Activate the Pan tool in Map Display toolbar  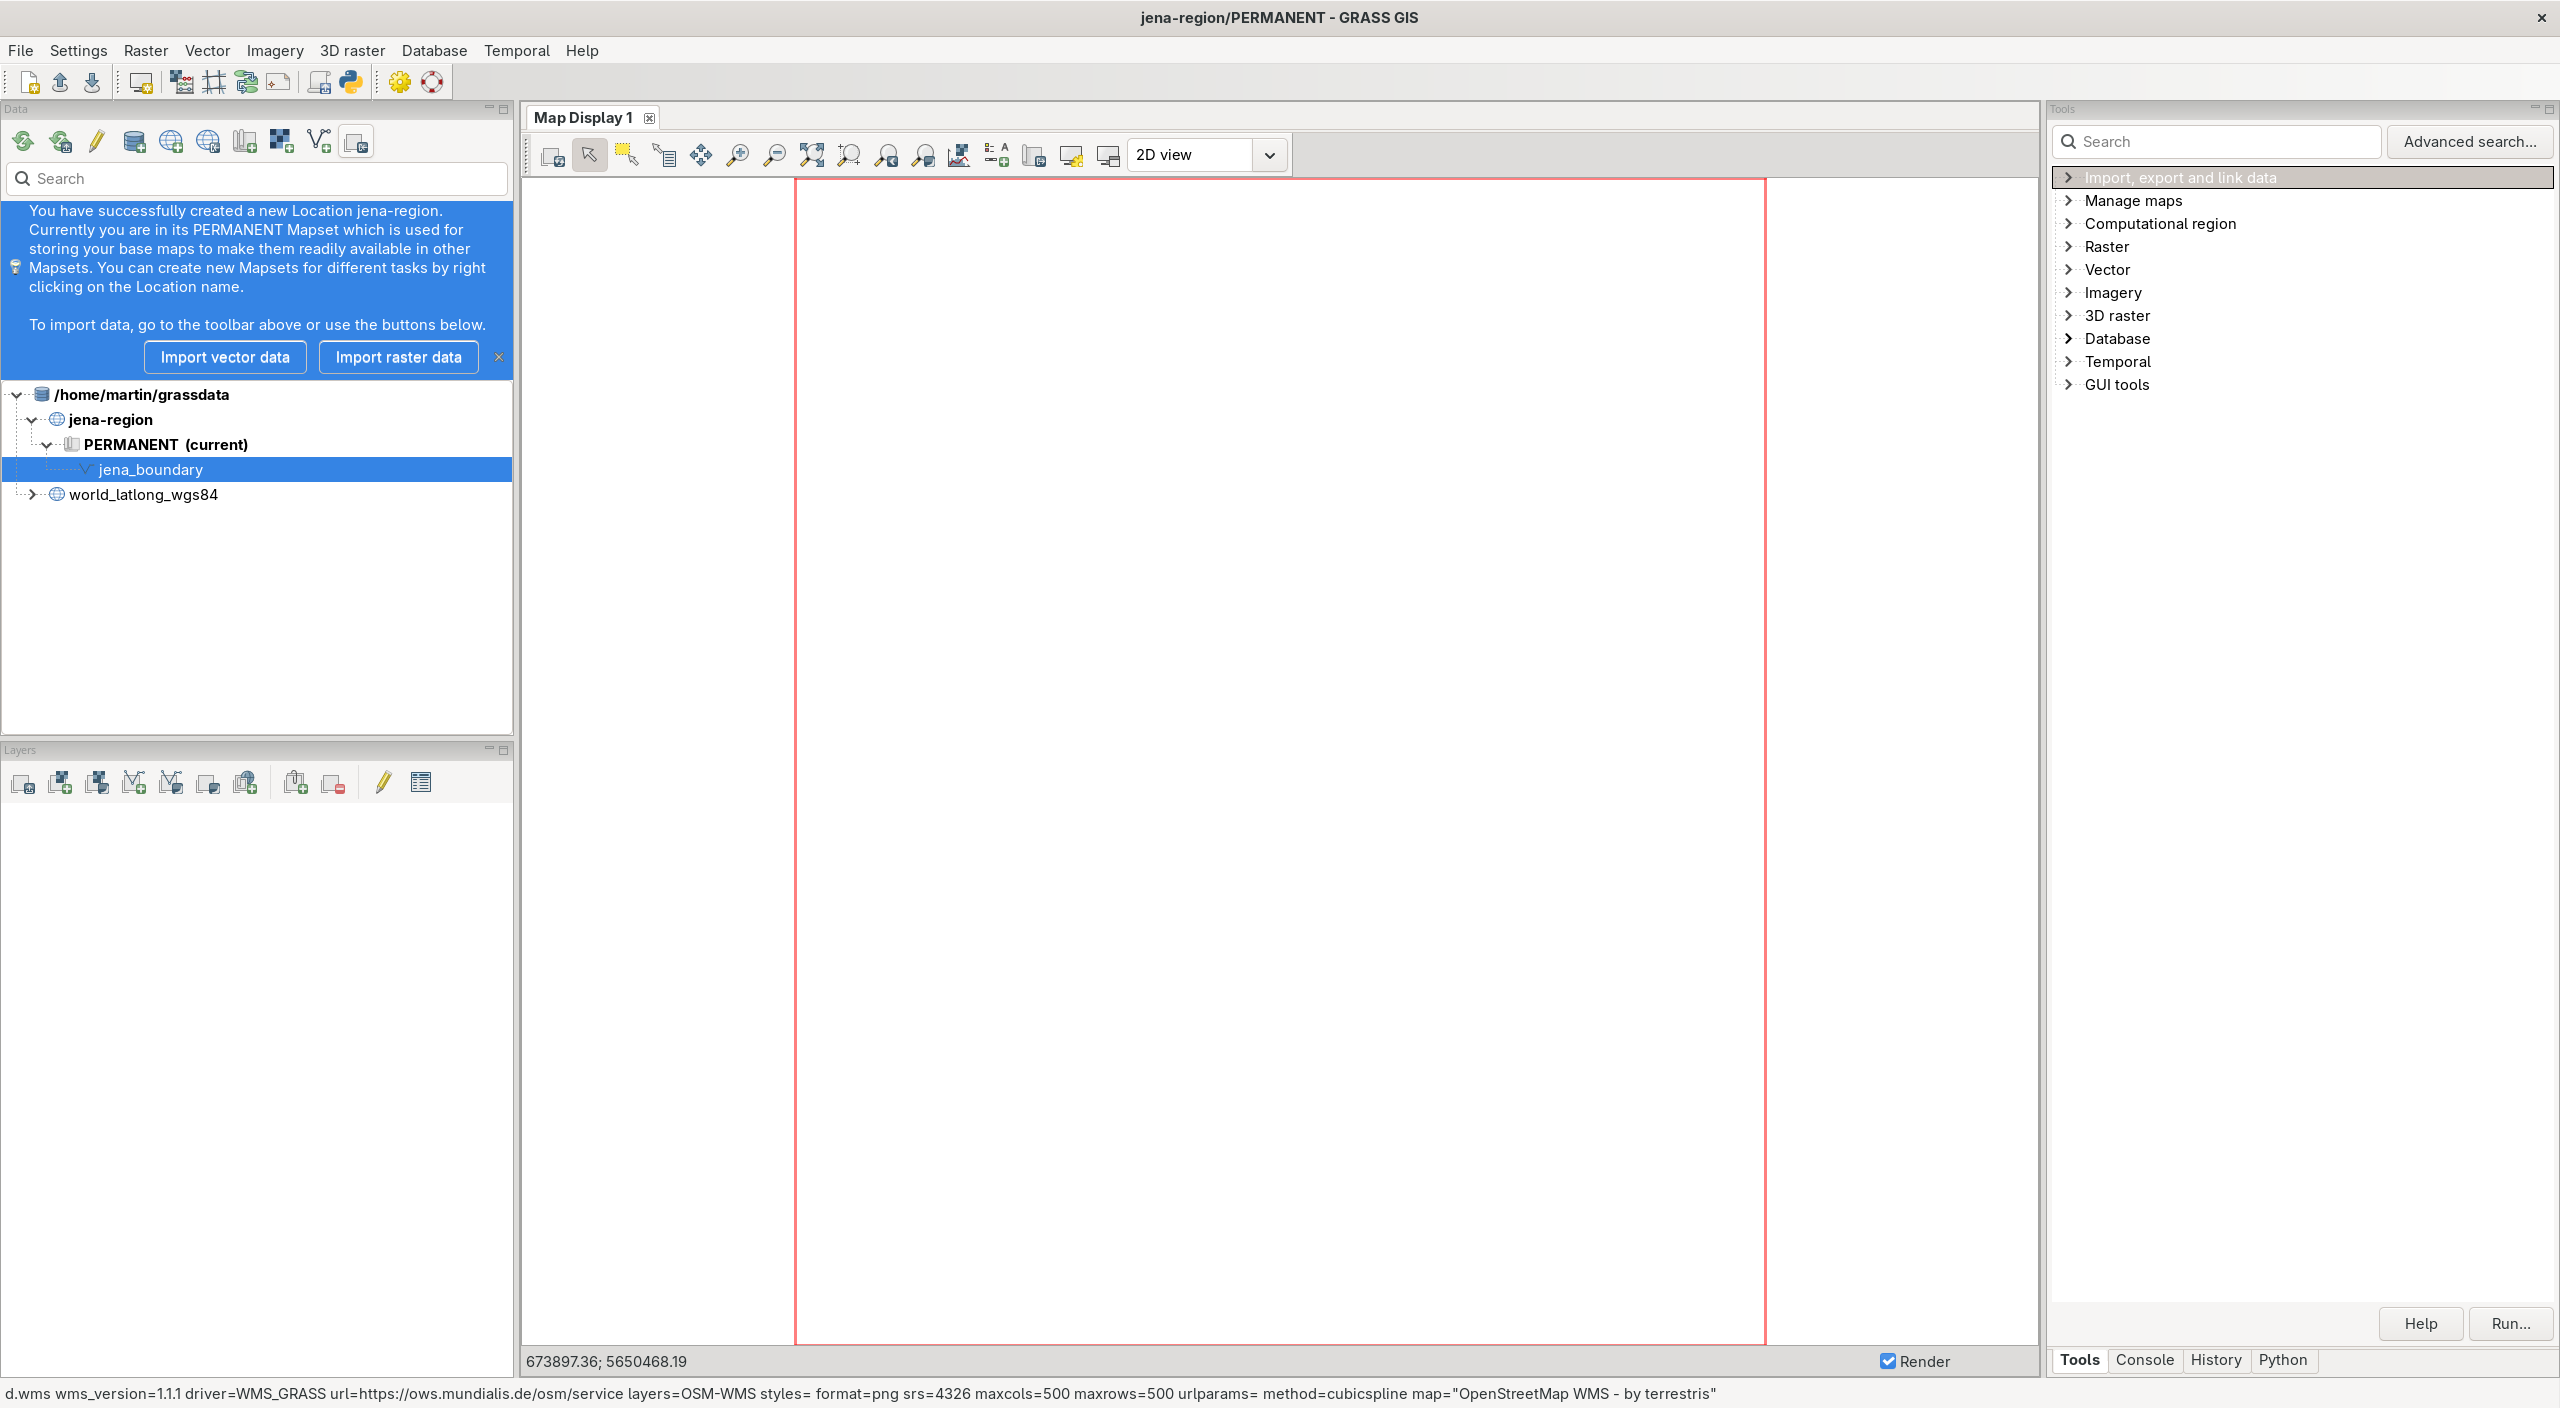701,155
